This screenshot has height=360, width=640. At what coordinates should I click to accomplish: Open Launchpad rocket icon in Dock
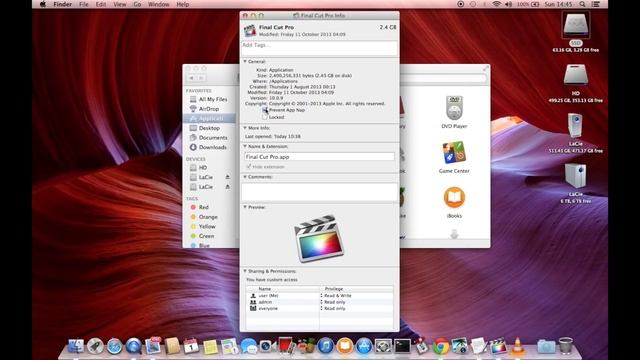click(x=95, y=346)
